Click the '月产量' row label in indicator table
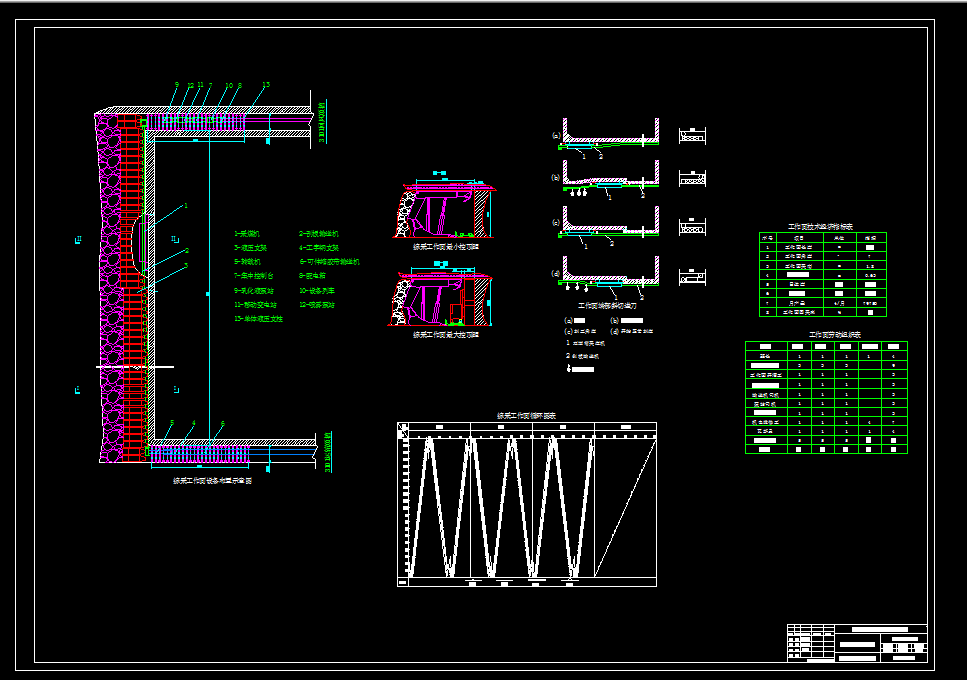This screenshot has height=680, width=967. [x=798, y=303]
